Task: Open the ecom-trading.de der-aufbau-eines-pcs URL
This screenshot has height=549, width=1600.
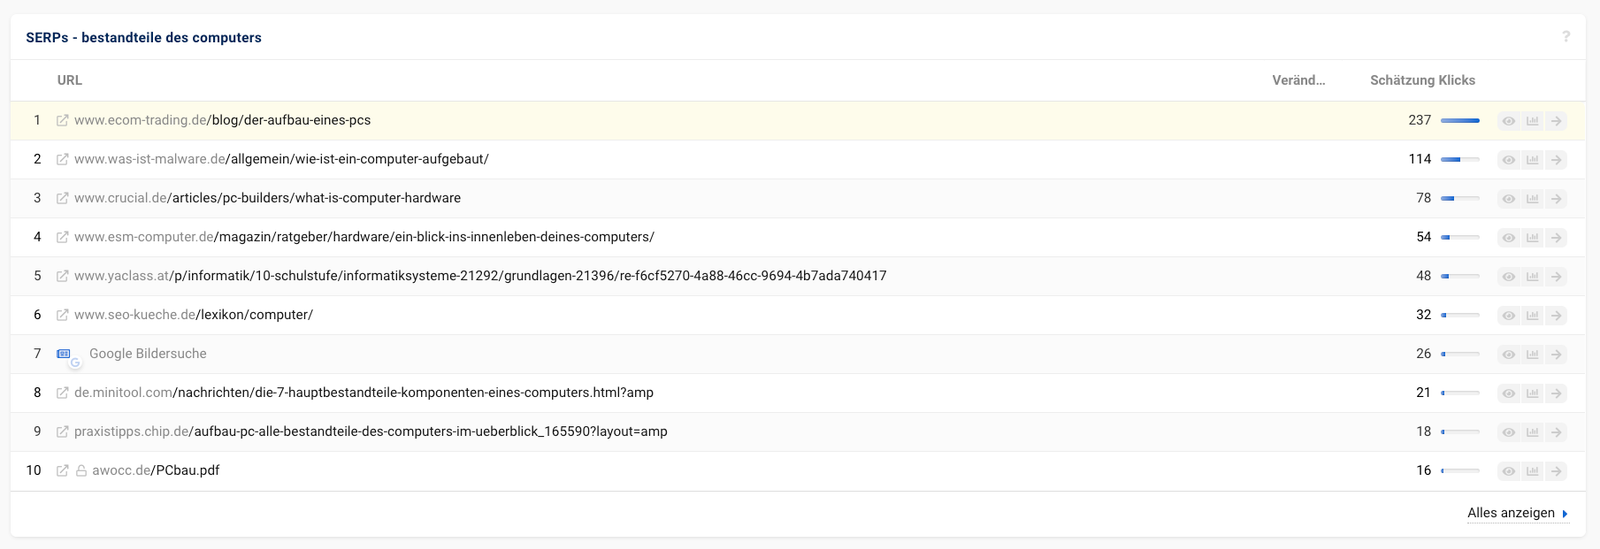Action: tap(222, 120)
